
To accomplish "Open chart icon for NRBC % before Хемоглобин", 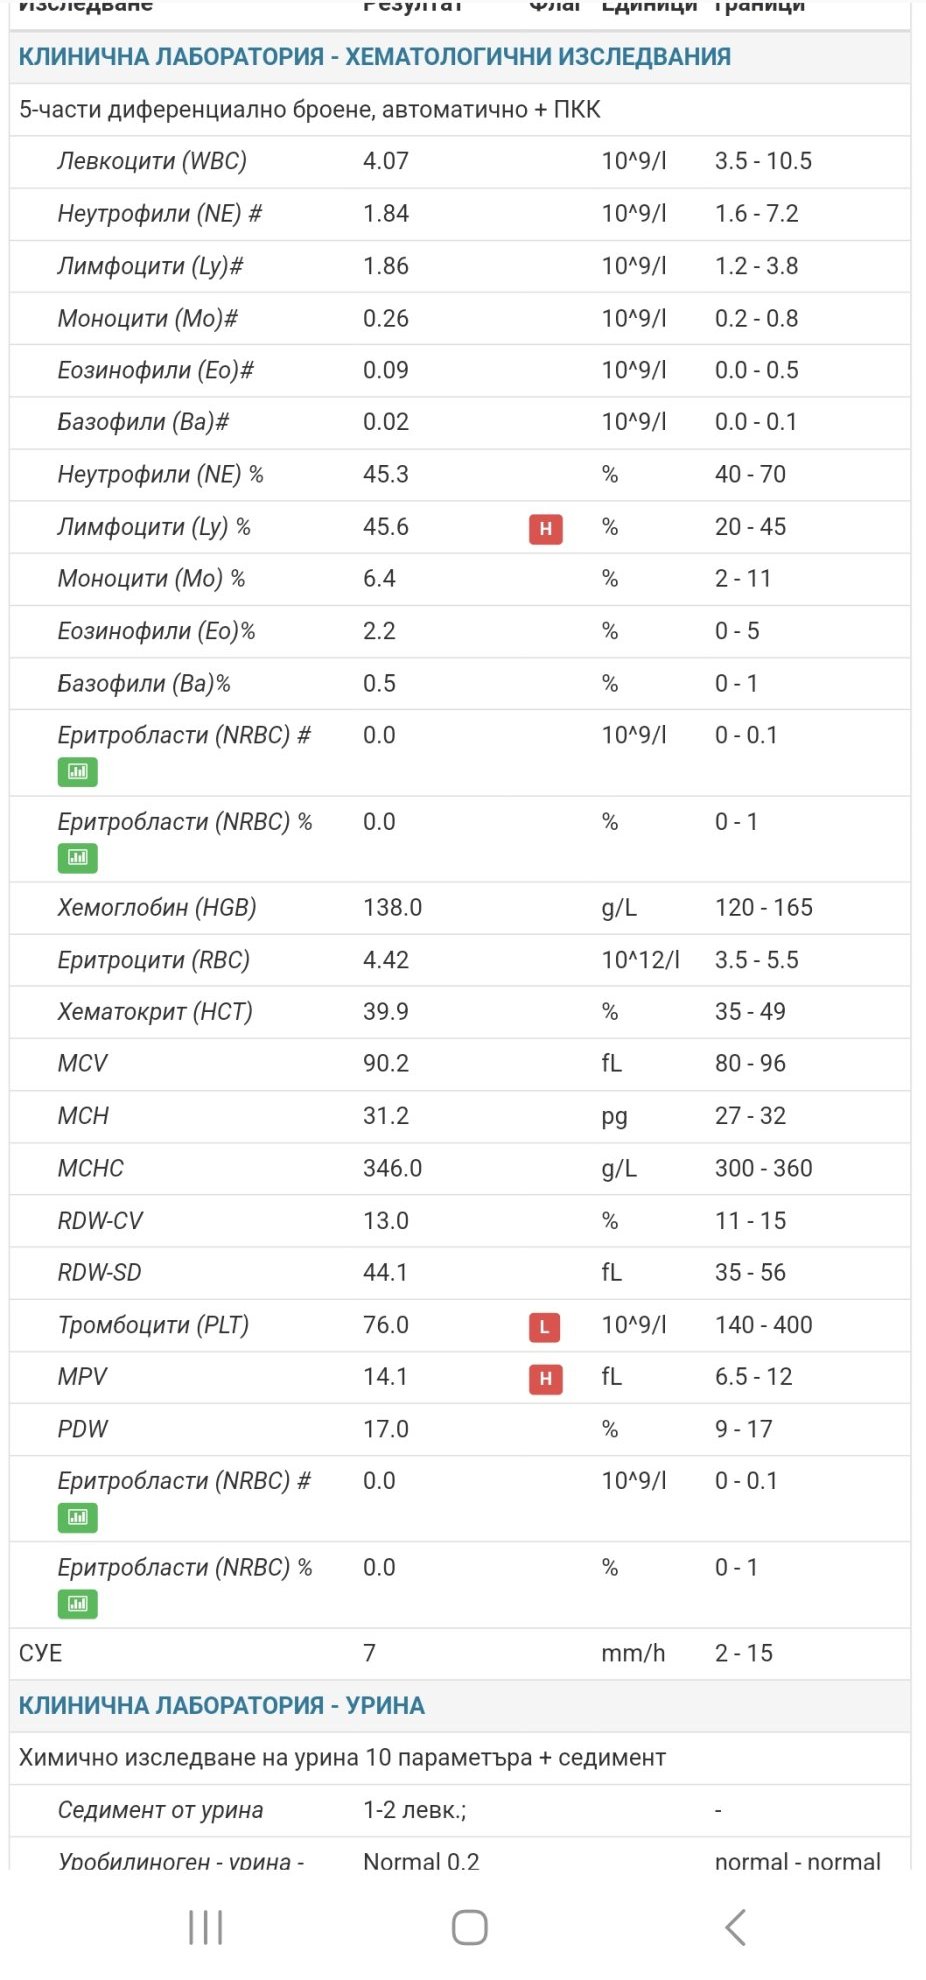I will [x=77, y=857].
